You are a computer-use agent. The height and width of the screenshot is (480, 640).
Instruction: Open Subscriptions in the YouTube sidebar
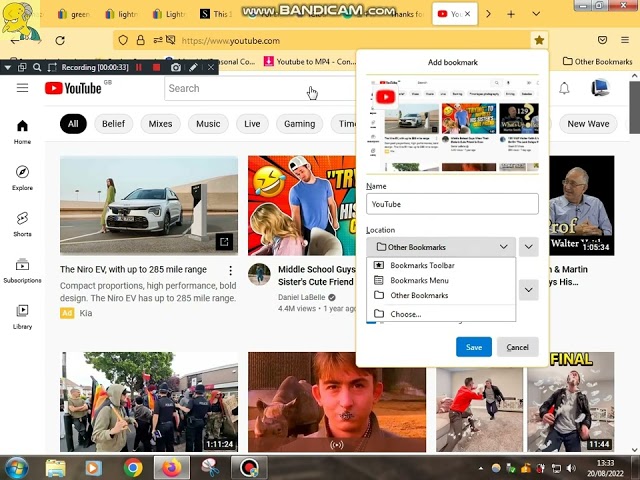[x=22, y=271]
